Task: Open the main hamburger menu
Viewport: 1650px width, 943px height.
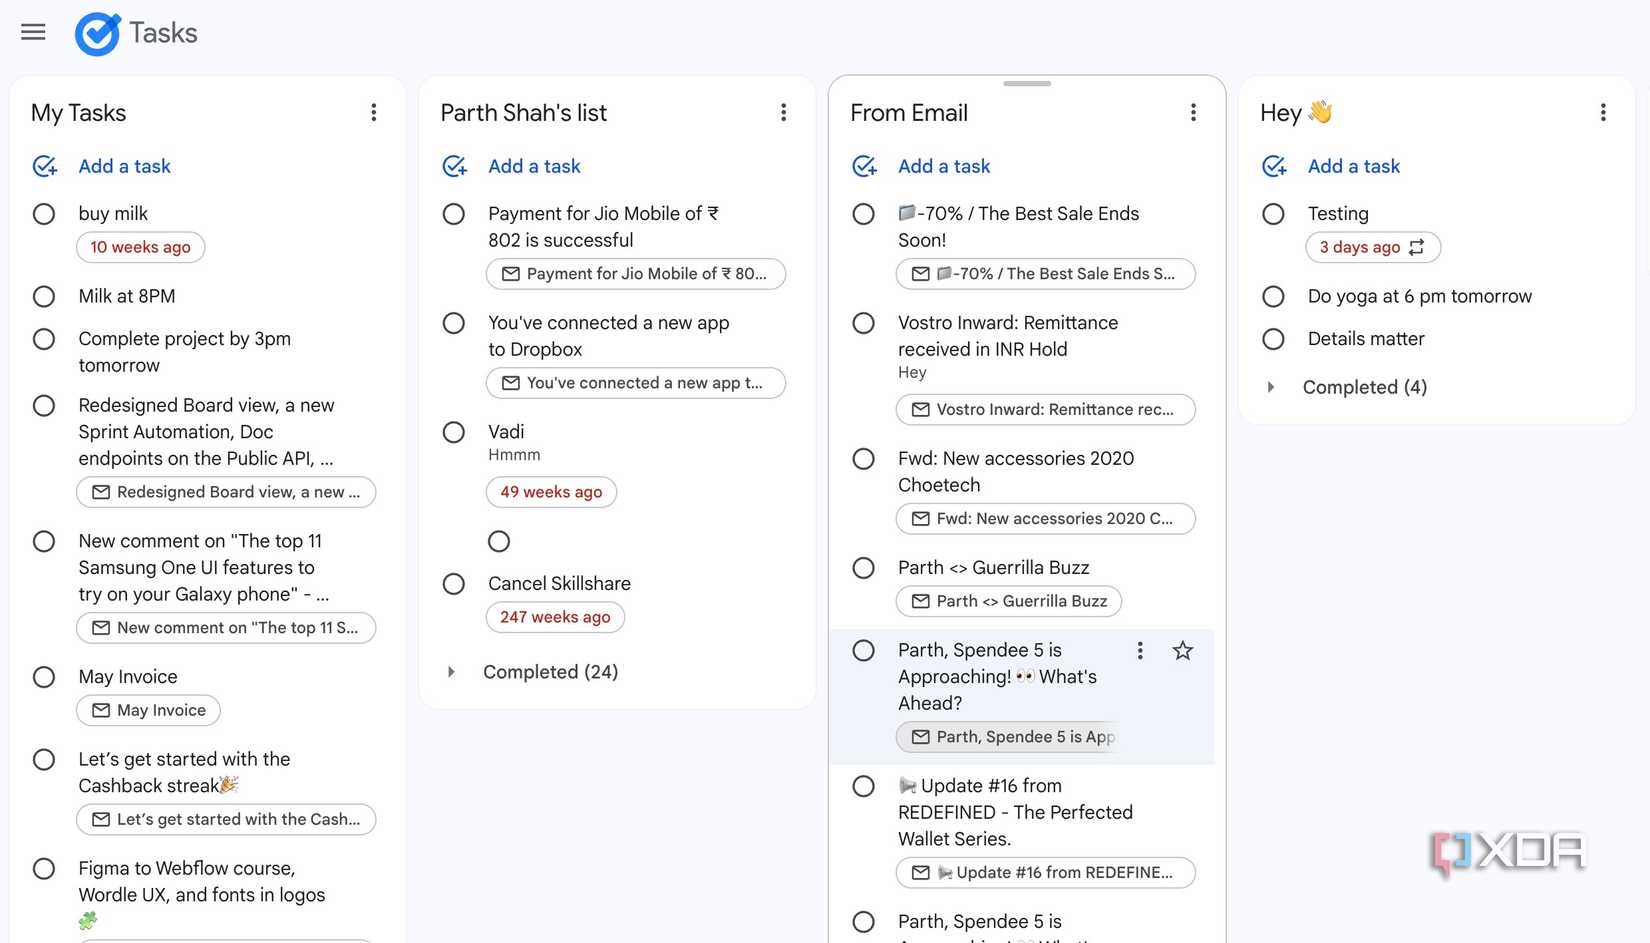Action: point(33,32)
